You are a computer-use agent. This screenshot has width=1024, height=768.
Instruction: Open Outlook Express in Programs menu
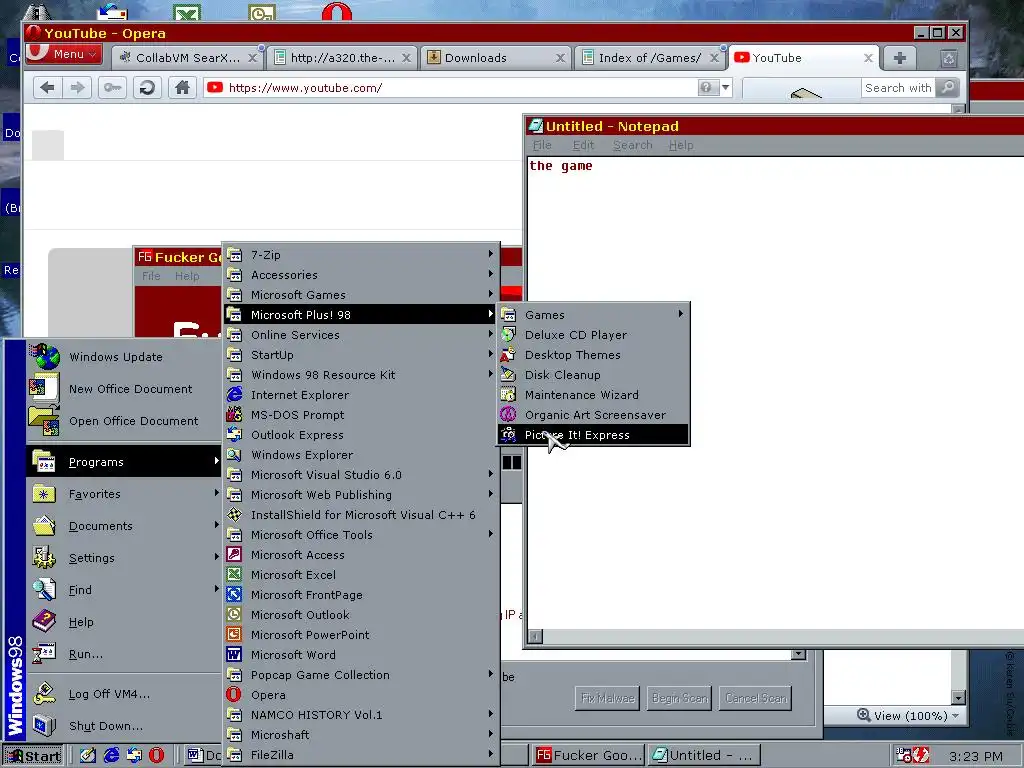(x=361, y=435)
